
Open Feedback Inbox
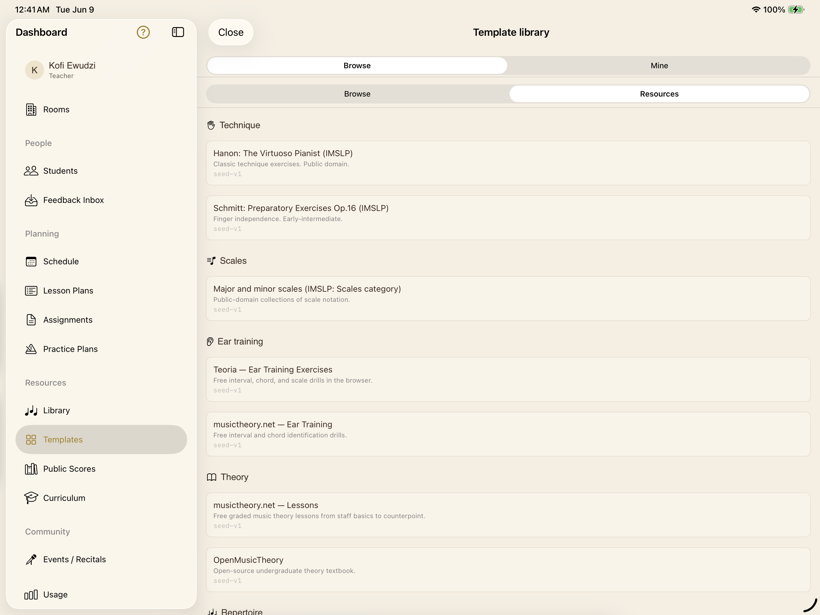(101, 200)
